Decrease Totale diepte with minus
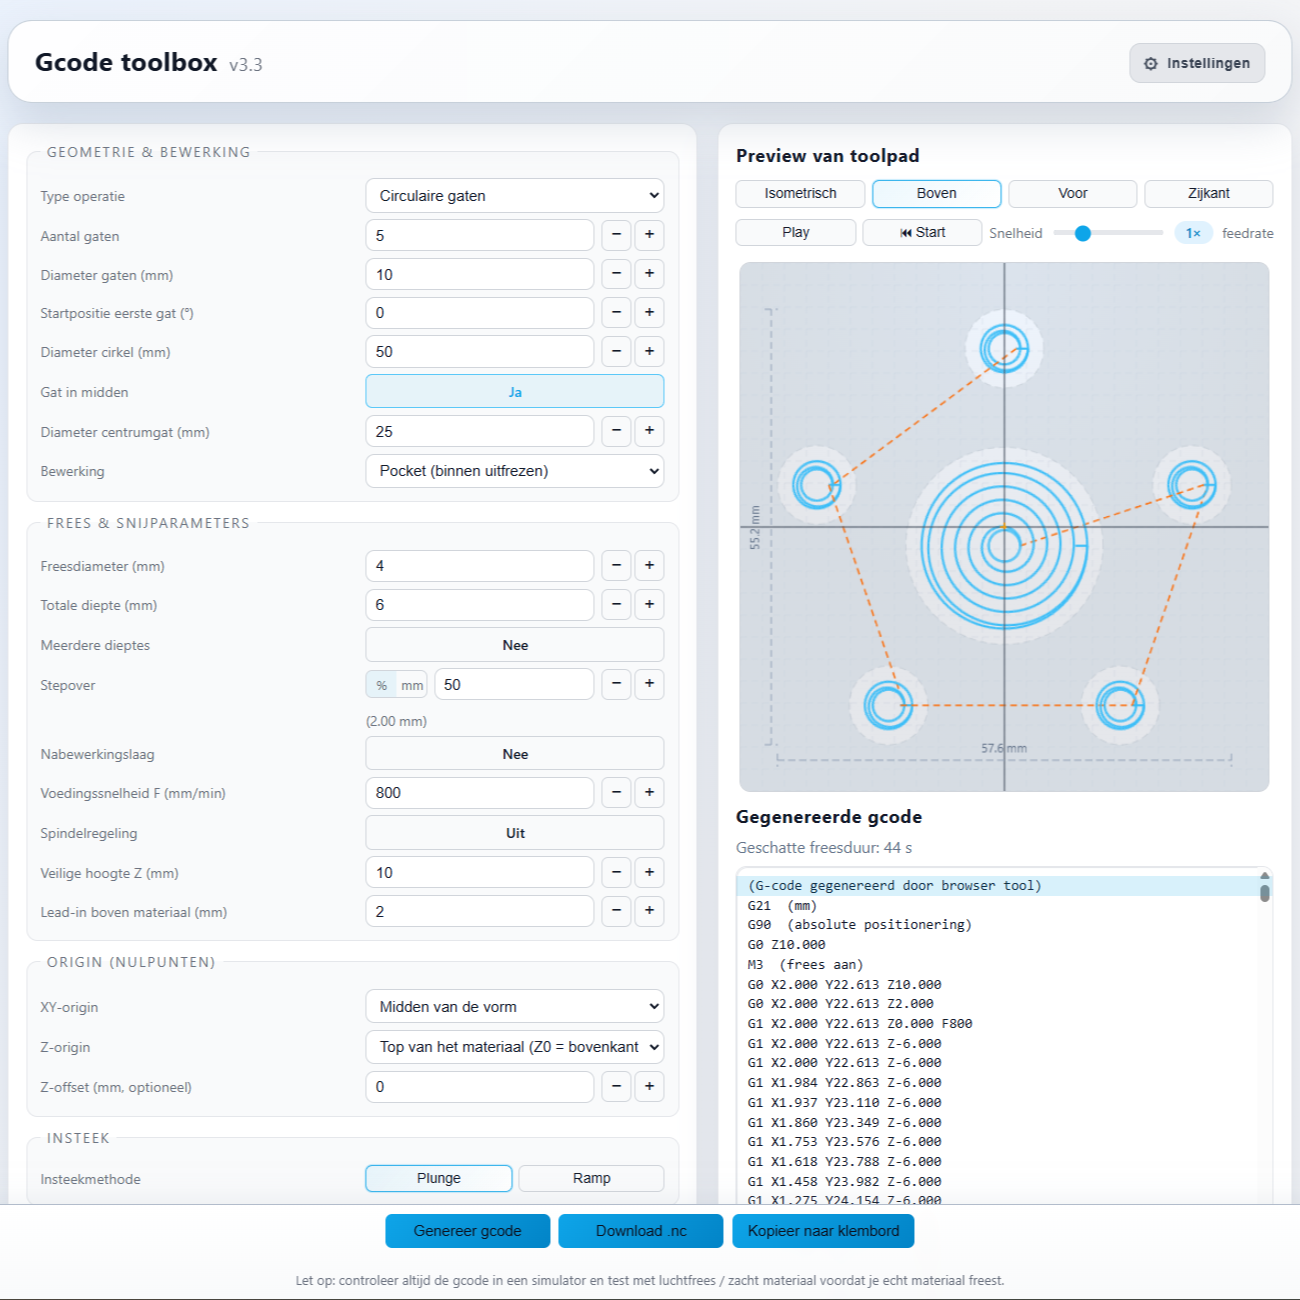The height and width of the screenshot is (1300, 1300). (x=616, y=605)
